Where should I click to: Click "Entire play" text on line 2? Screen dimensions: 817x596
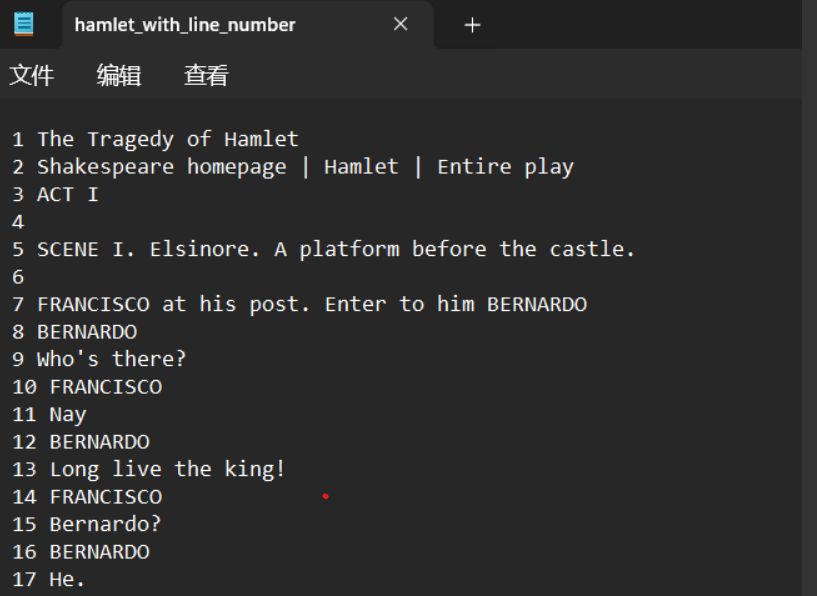click(x=505, y=167)
